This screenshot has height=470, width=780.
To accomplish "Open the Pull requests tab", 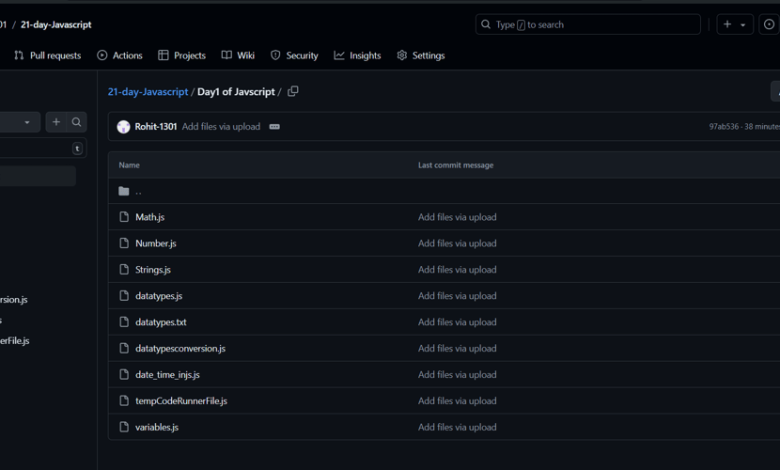I will 48,56.
